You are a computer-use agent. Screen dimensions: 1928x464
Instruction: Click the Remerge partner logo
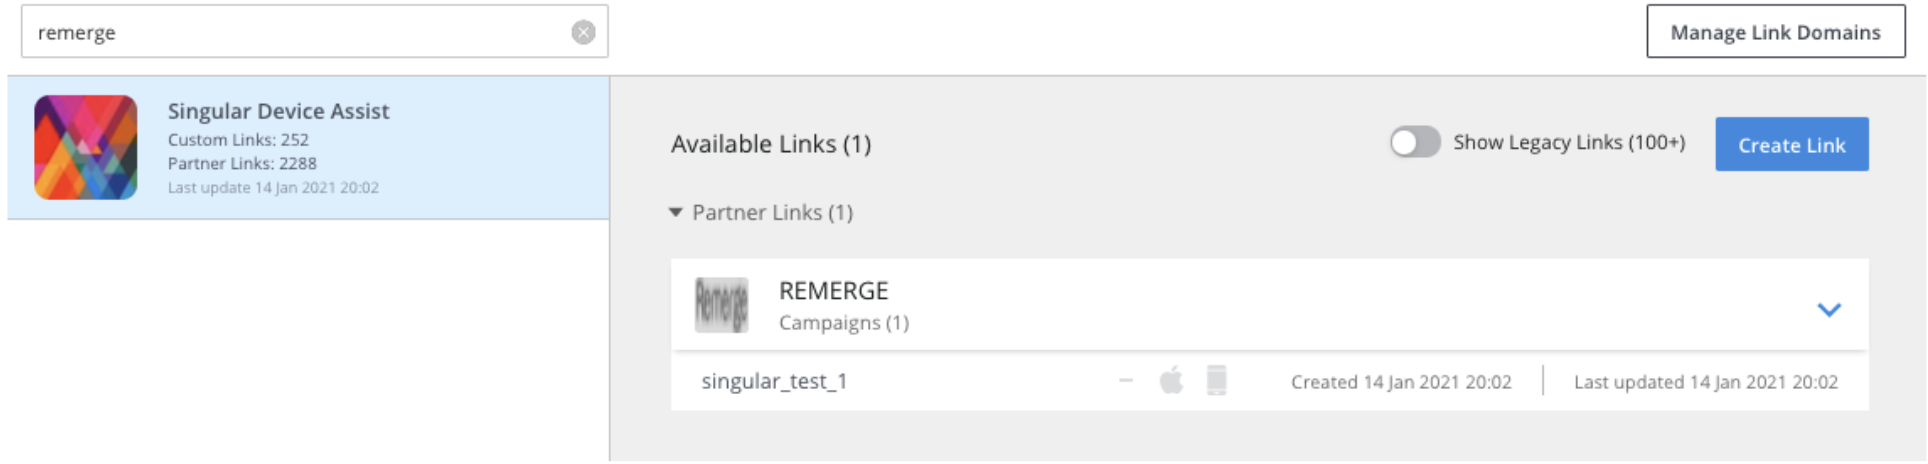click(721, 305)
